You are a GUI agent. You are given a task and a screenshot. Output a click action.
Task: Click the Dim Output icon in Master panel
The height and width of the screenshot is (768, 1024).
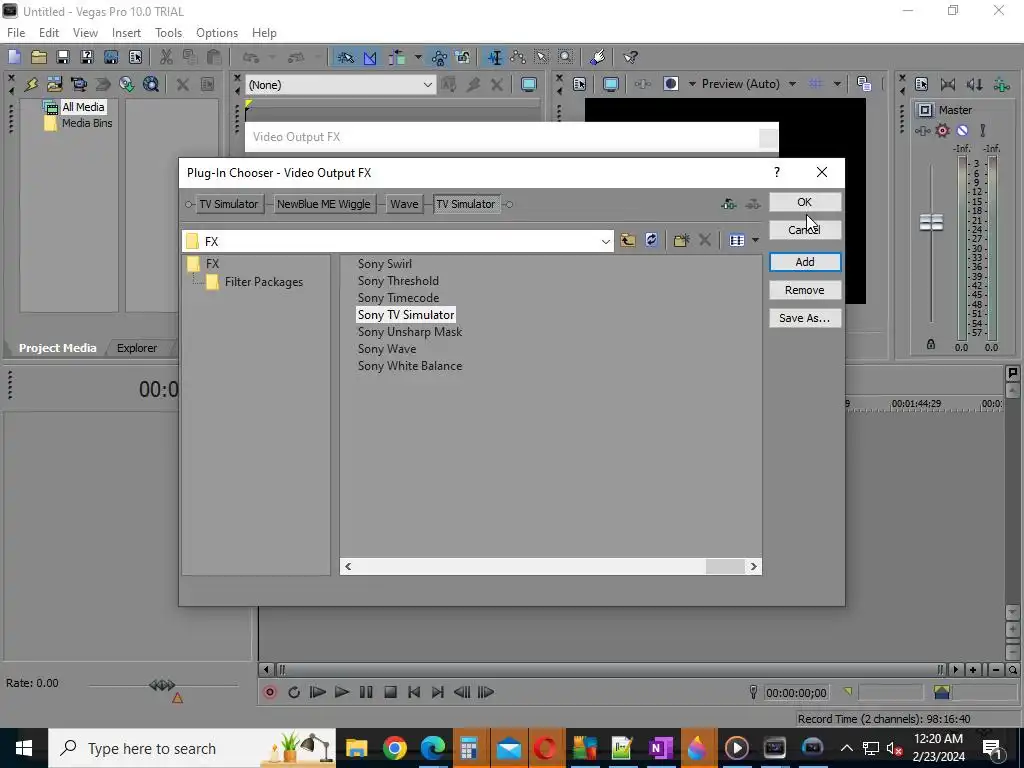(974, 84)
